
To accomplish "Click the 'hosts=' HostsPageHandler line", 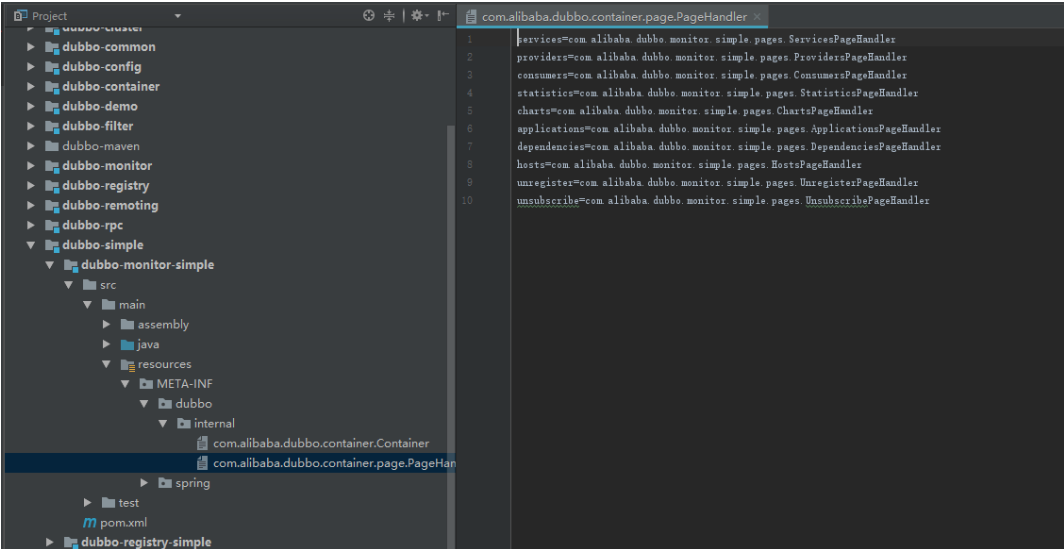I will (689, 164).
